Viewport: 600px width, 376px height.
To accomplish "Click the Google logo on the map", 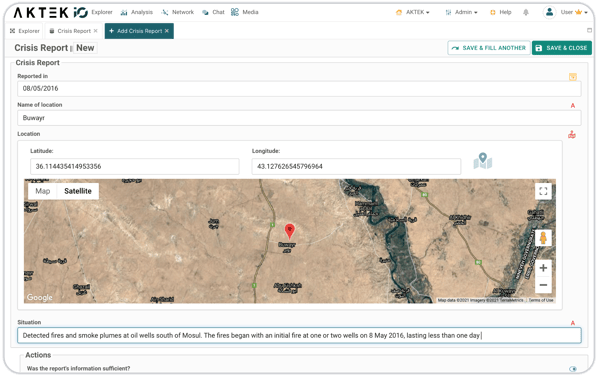I will pos(40,297).
